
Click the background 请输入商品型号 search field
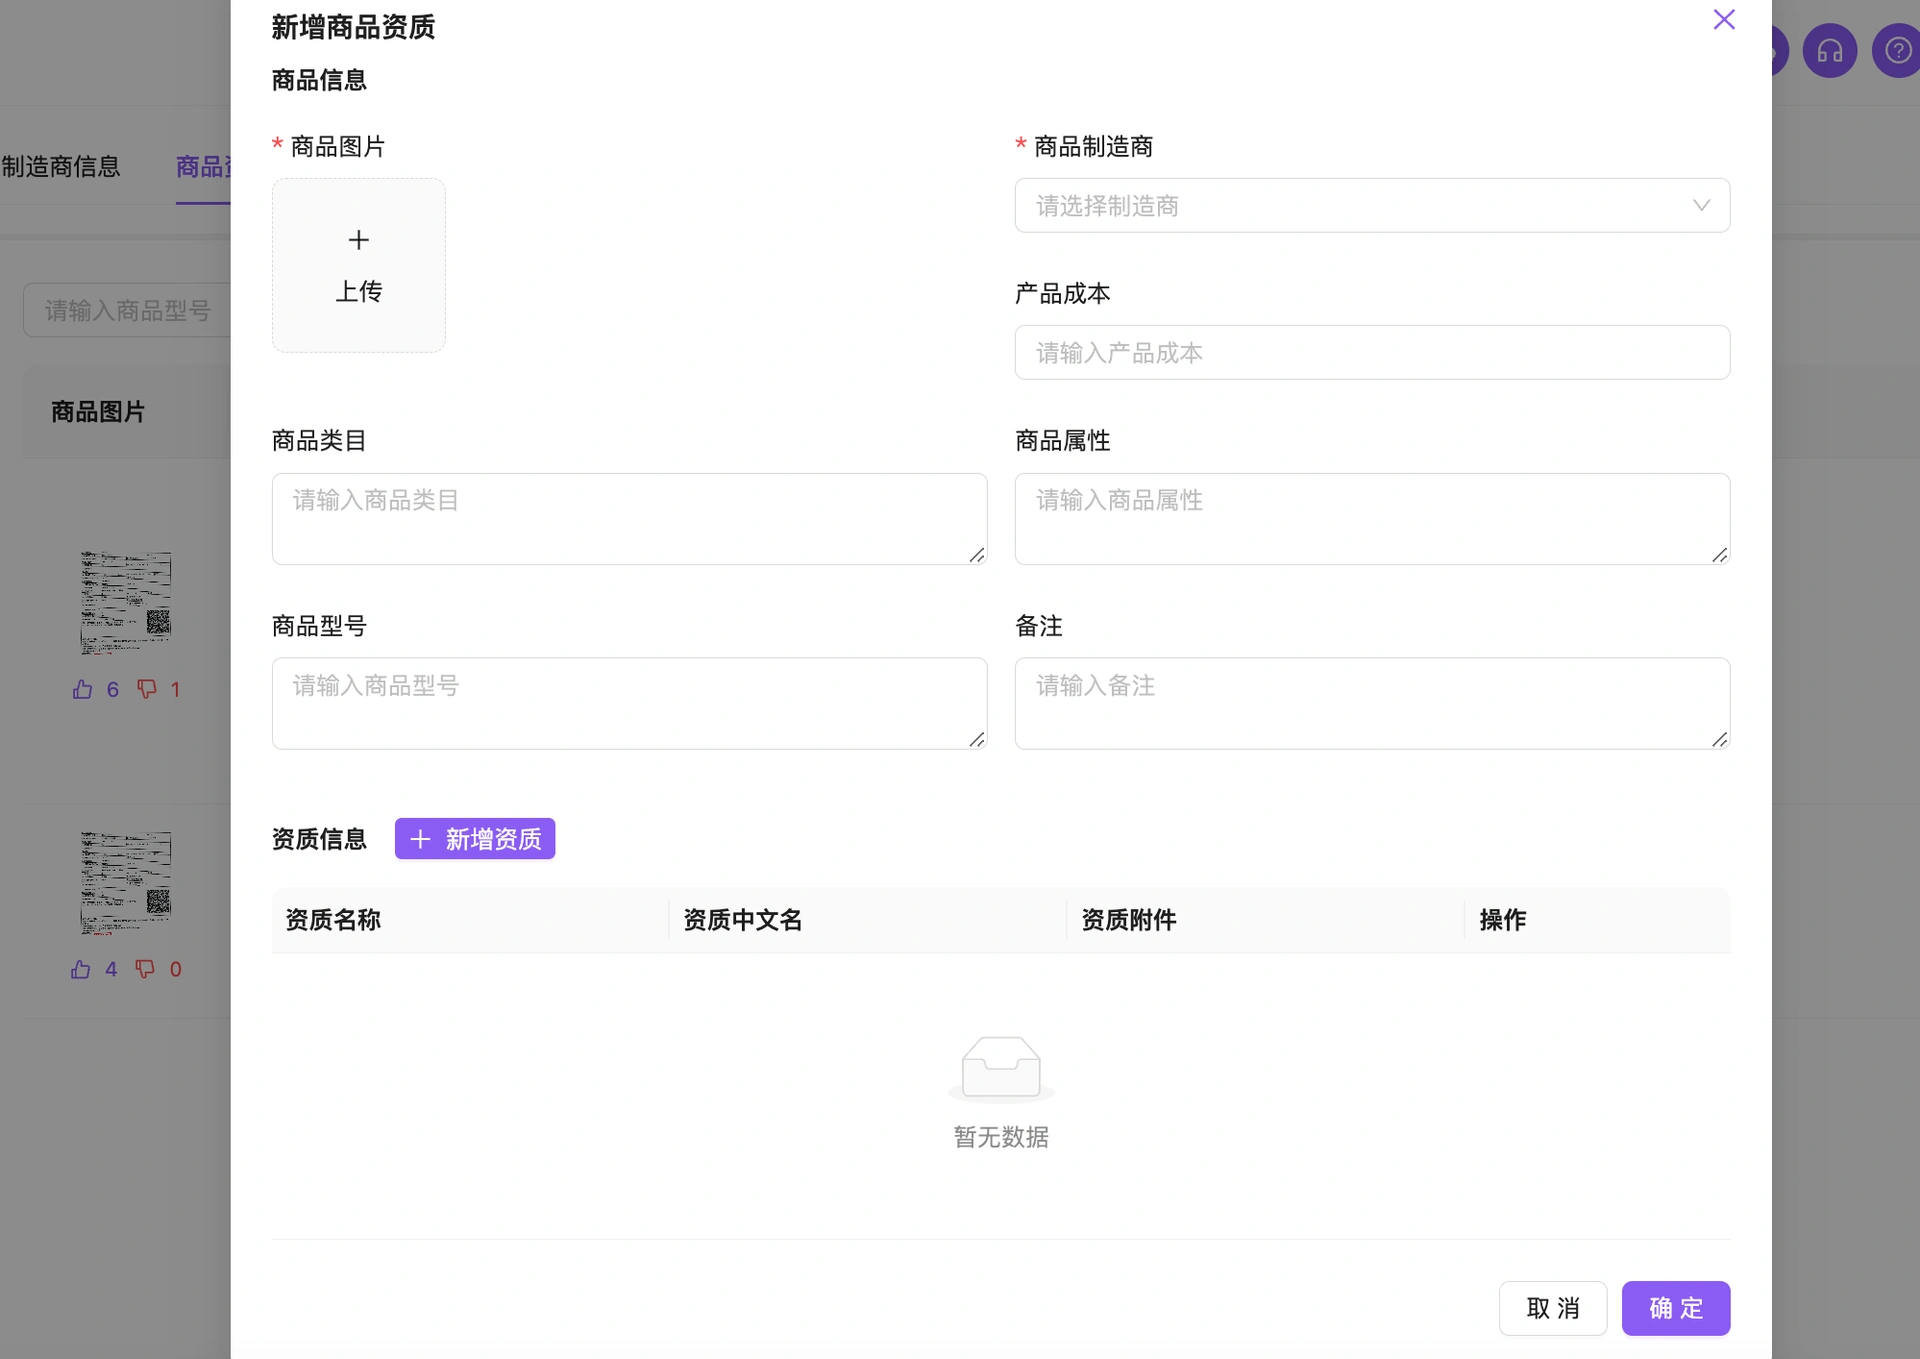pyautogui.click(x=127, y=310)
